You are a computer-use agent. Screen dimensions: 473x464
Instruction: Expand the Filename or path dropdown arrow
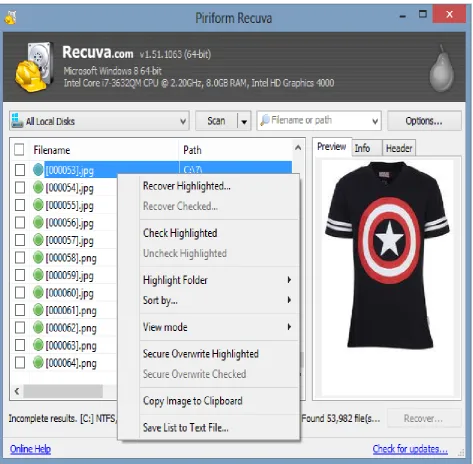tap(375, 121)
